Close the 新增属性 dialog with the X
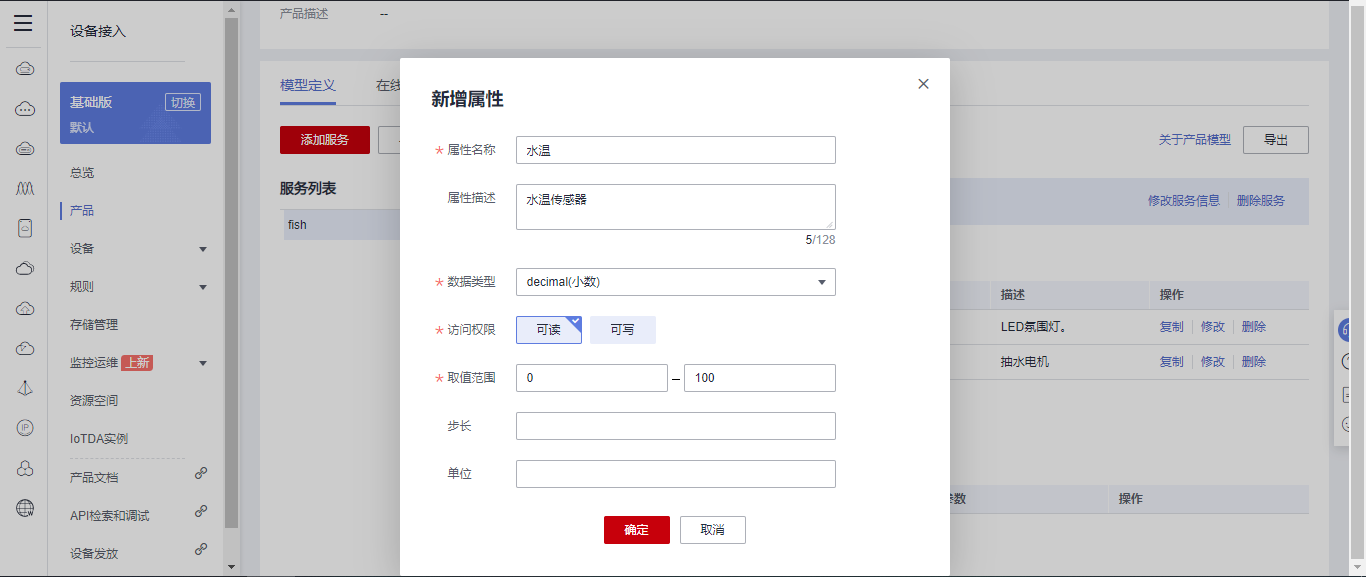Image resolution: width=1366 pixels, height=577 pixels. [x=923, y=84]
